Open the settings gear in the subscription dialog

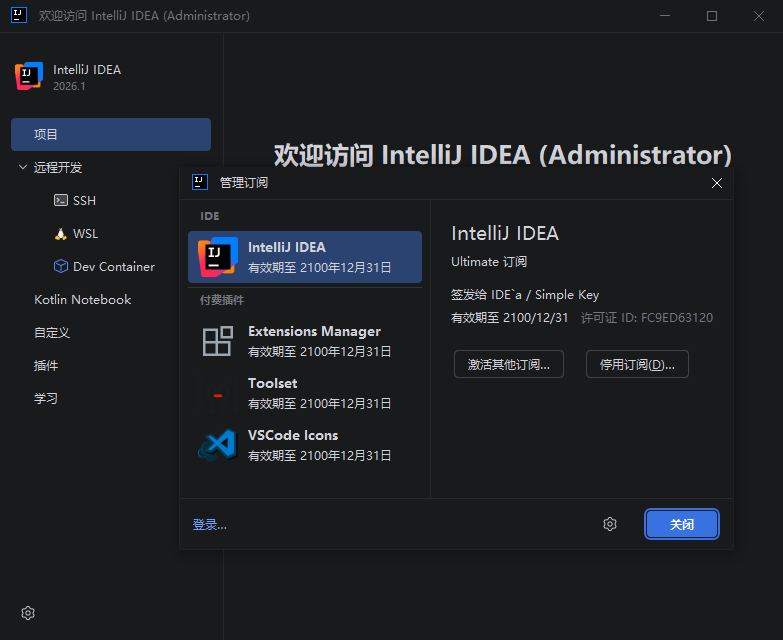(x=610, y=524)
